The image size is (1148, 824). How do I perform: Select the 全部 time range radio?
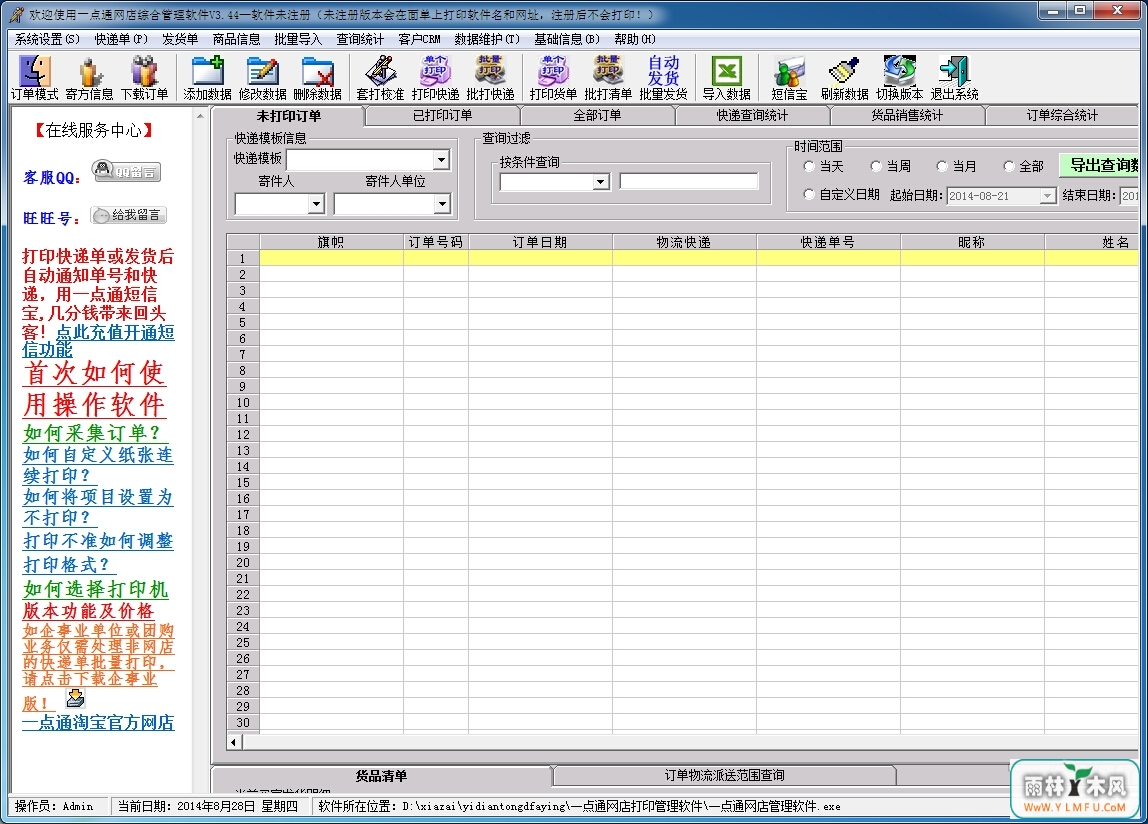[1008, 166]
